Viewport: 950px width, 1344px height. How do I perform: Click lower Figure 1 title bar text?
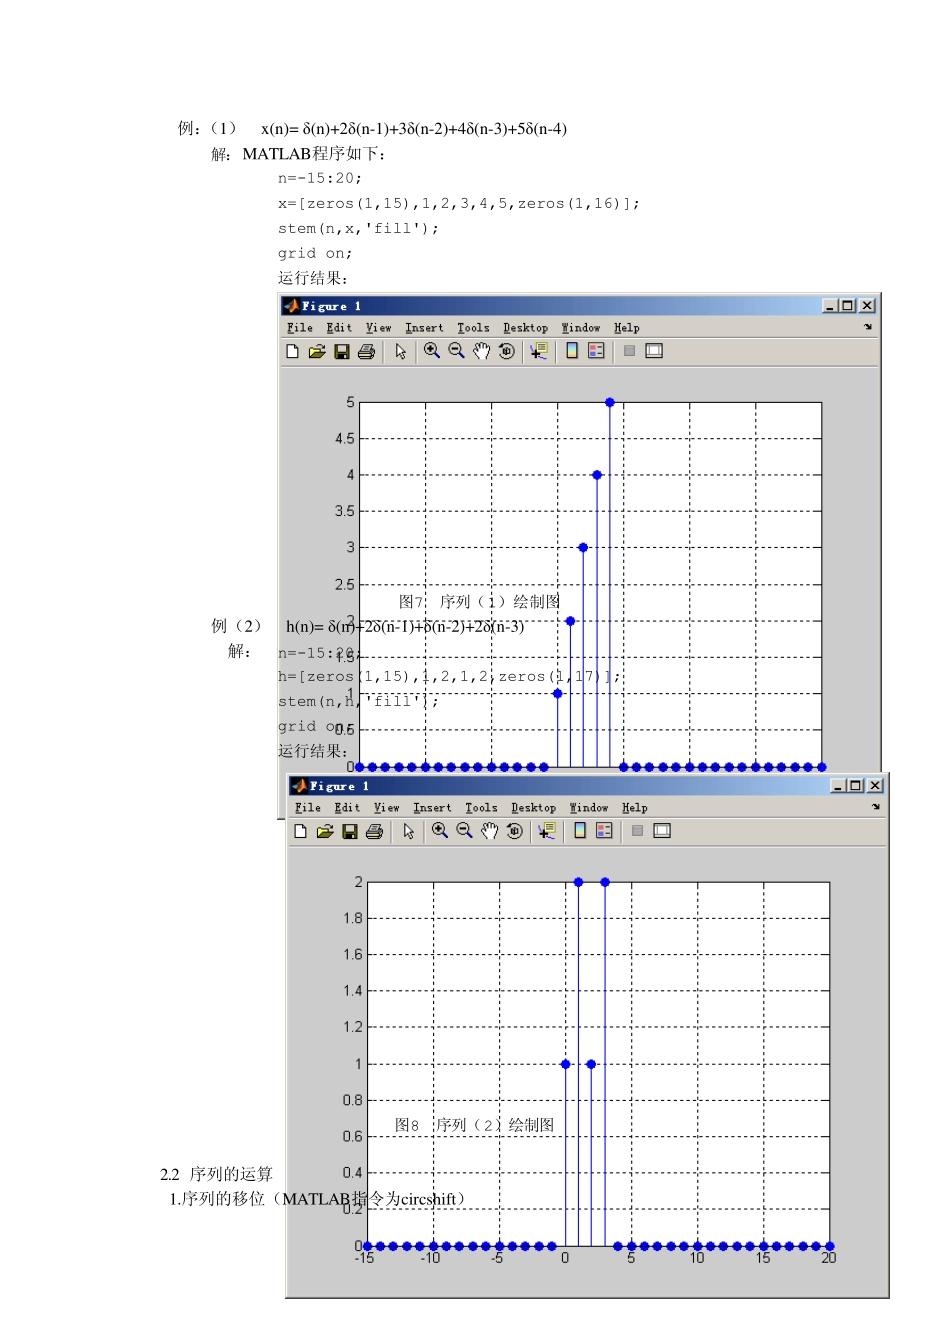(340, 786)
